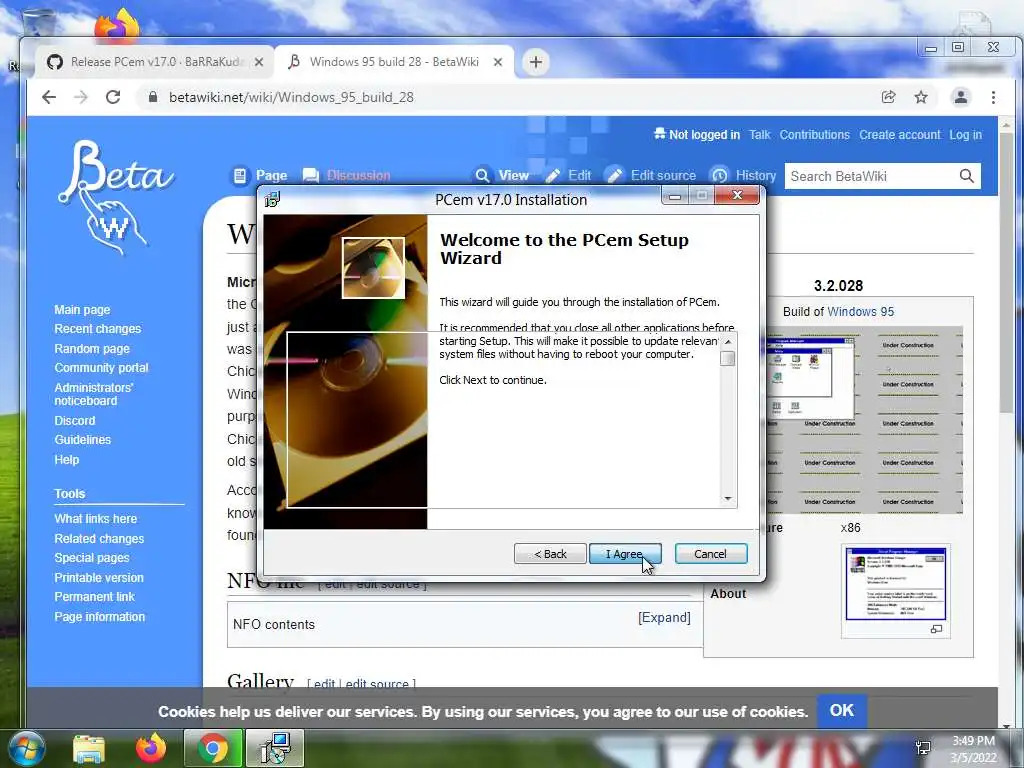Image resolution: width=1024 pixels, height=768 pixels.
Task: Click Special pages link
Action: 91,558
